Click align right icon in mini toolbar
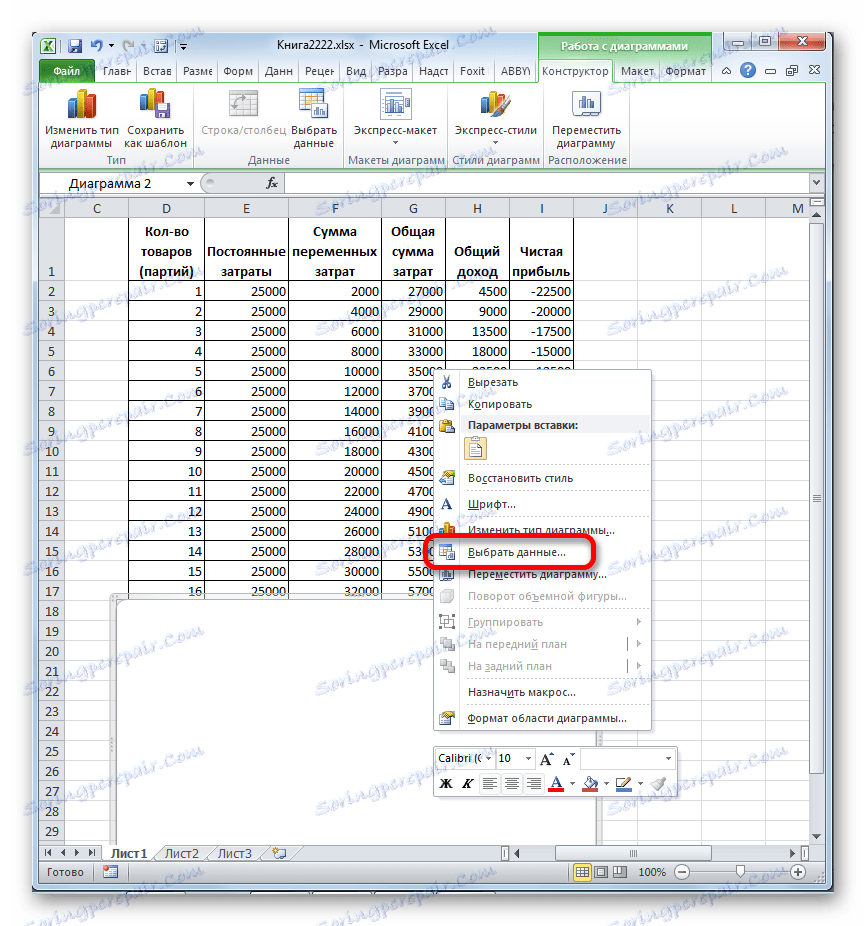Viewport: 866px width, 926px height. [x=533, y=784]
